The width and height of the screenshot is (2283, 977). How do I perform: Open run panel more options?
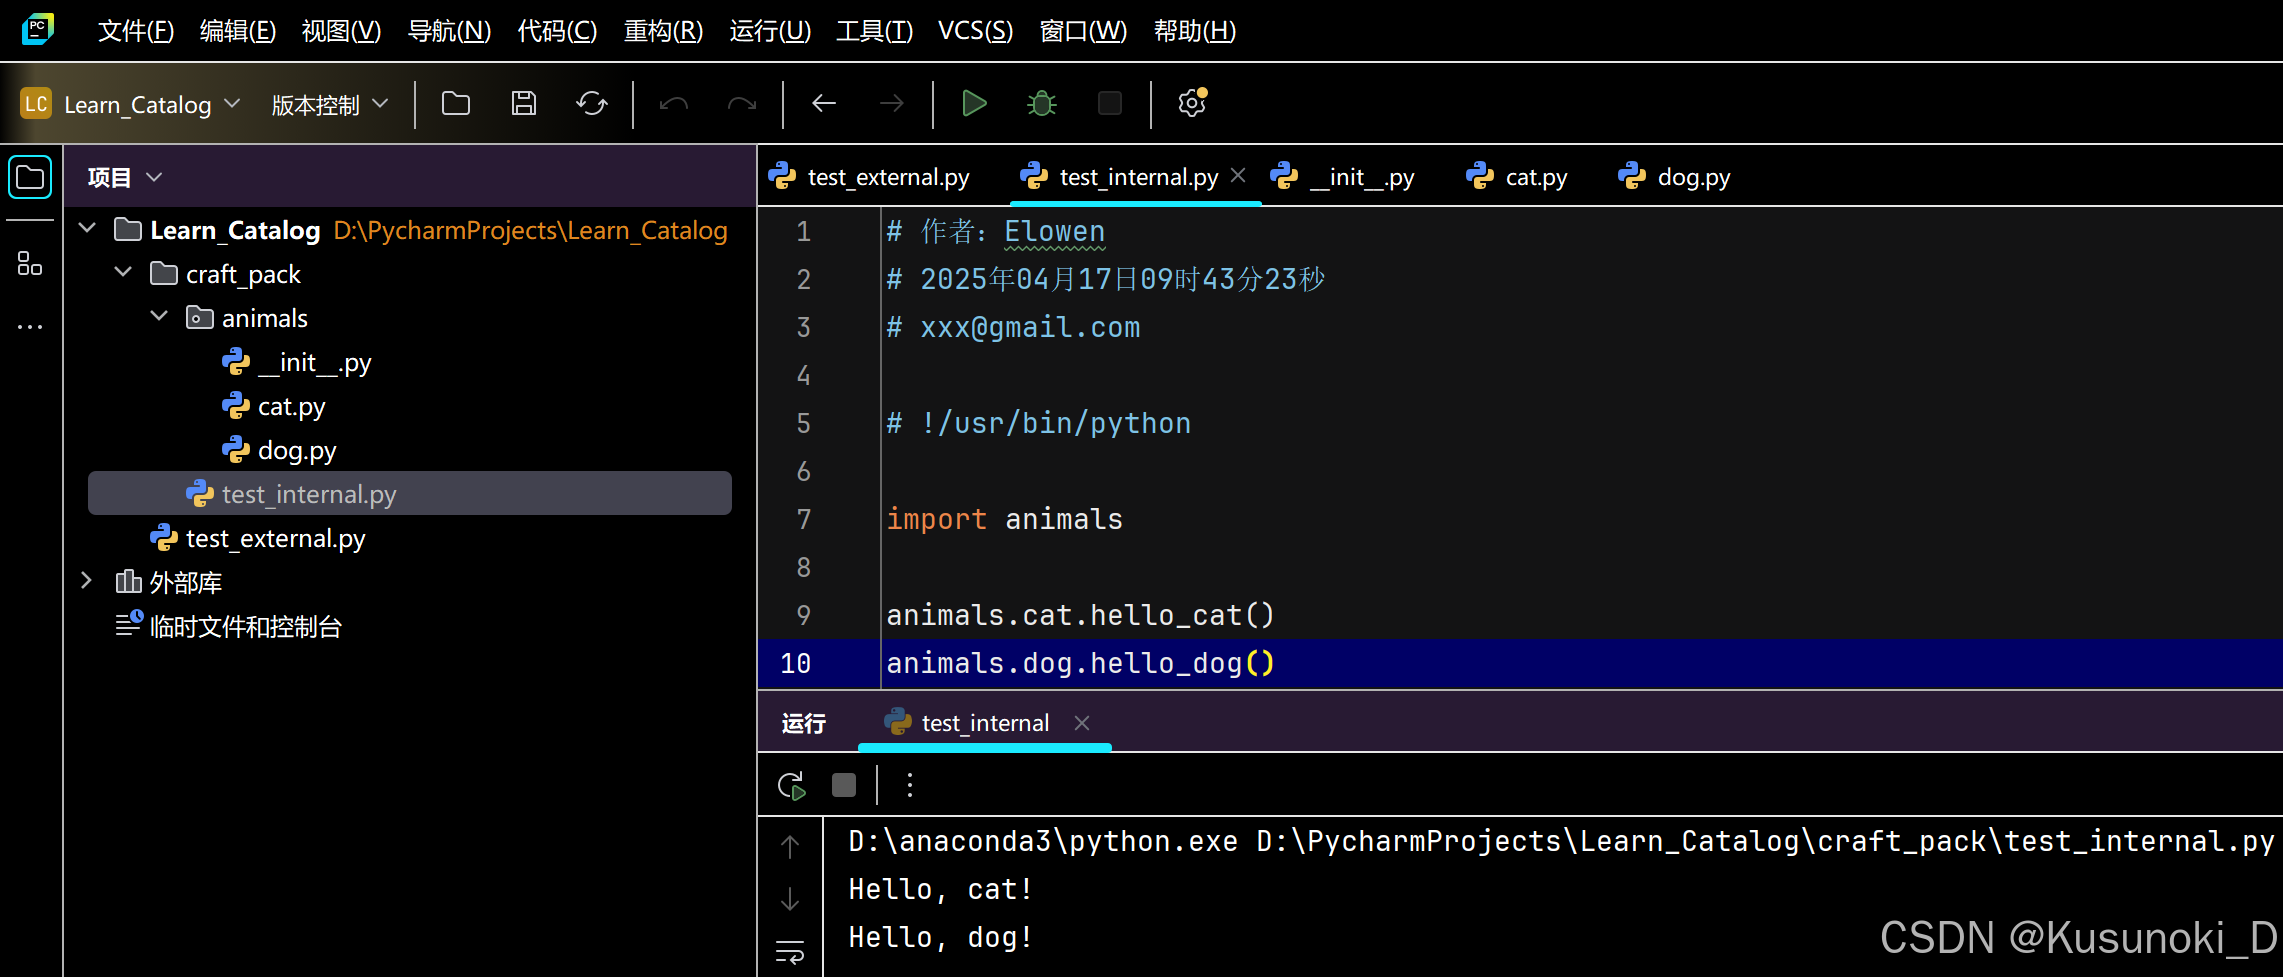coord(909,786)
